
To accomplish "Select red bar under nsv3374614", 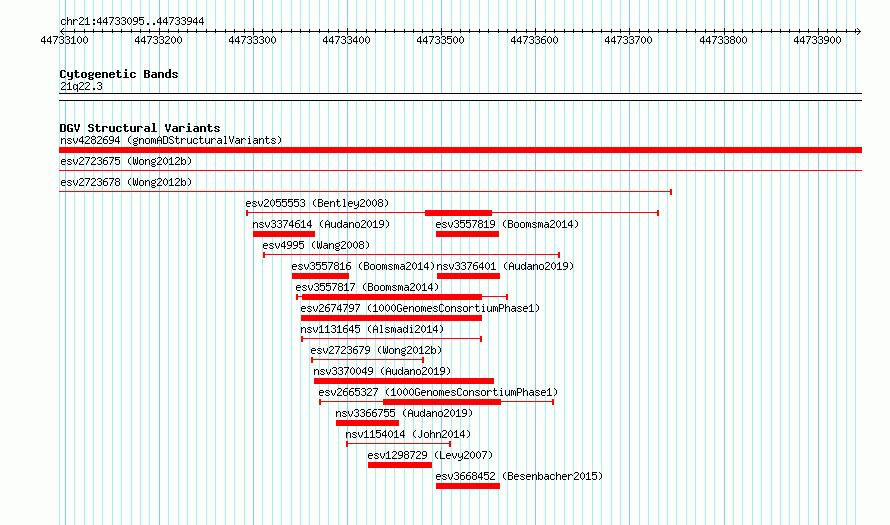I will [x=284, y=234].
